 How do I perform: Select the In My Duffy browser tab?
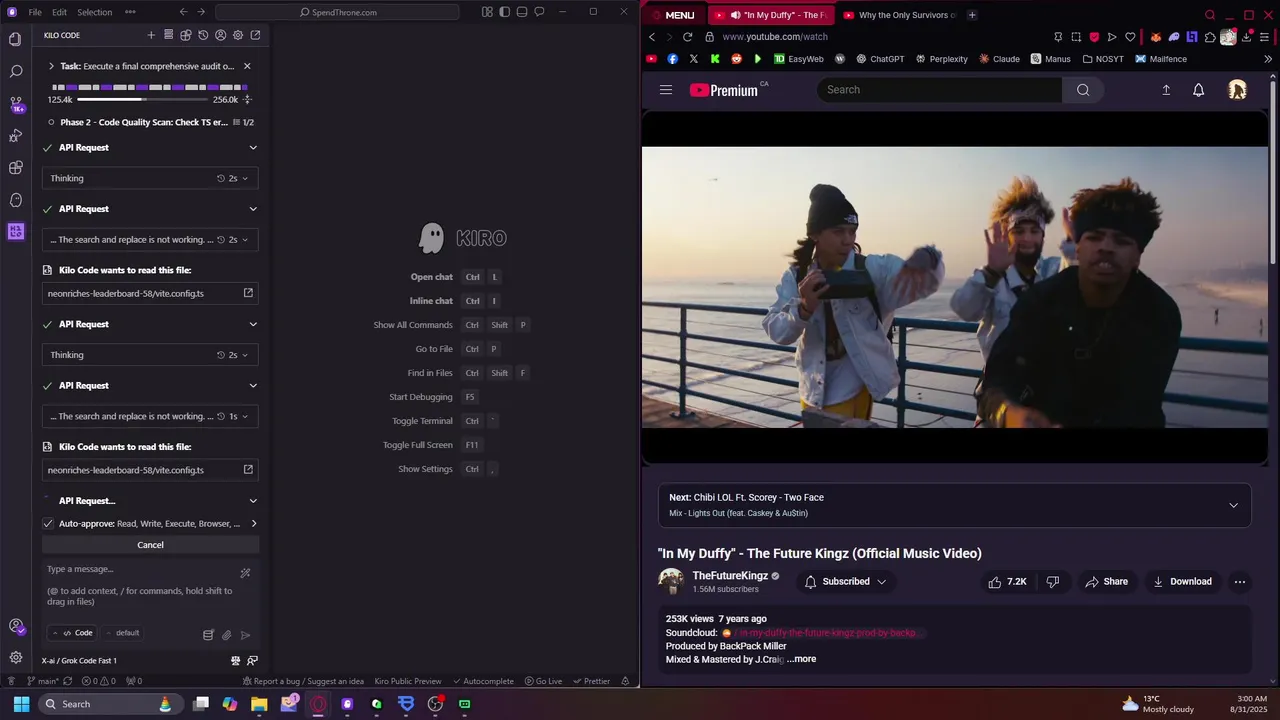770,15
